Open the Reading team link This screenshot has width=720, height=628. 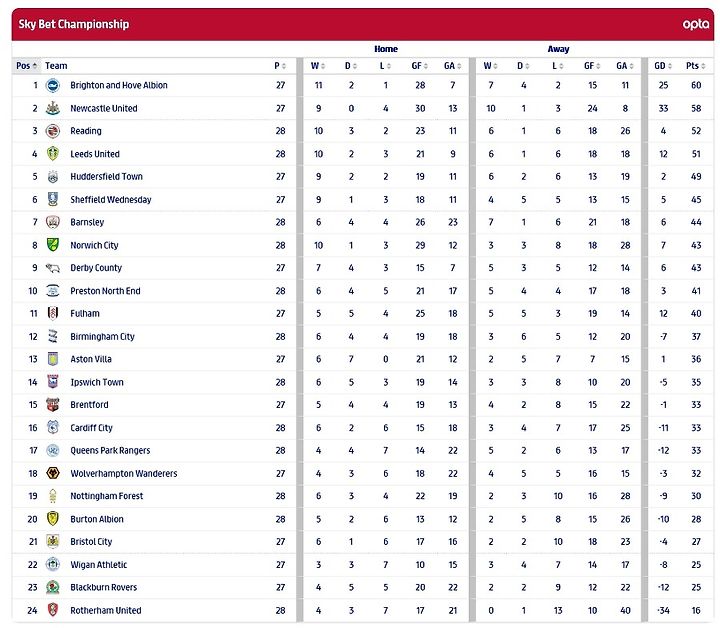86,131
